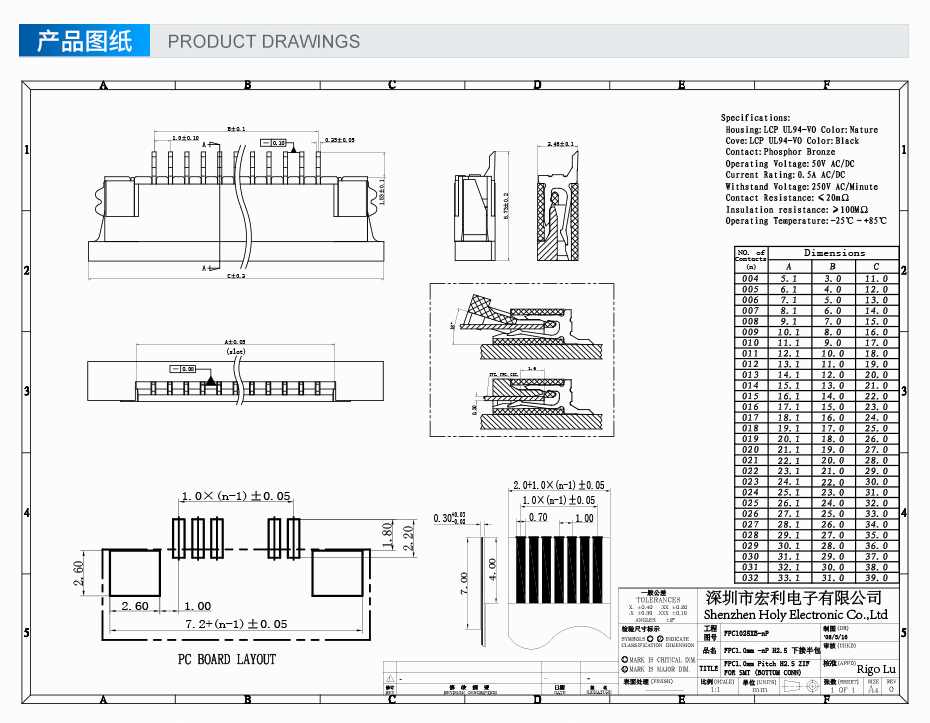930x723 pixels.
Task: Select the 7.2+(n-1)±0.05 dimension
Action: [236, 624]
